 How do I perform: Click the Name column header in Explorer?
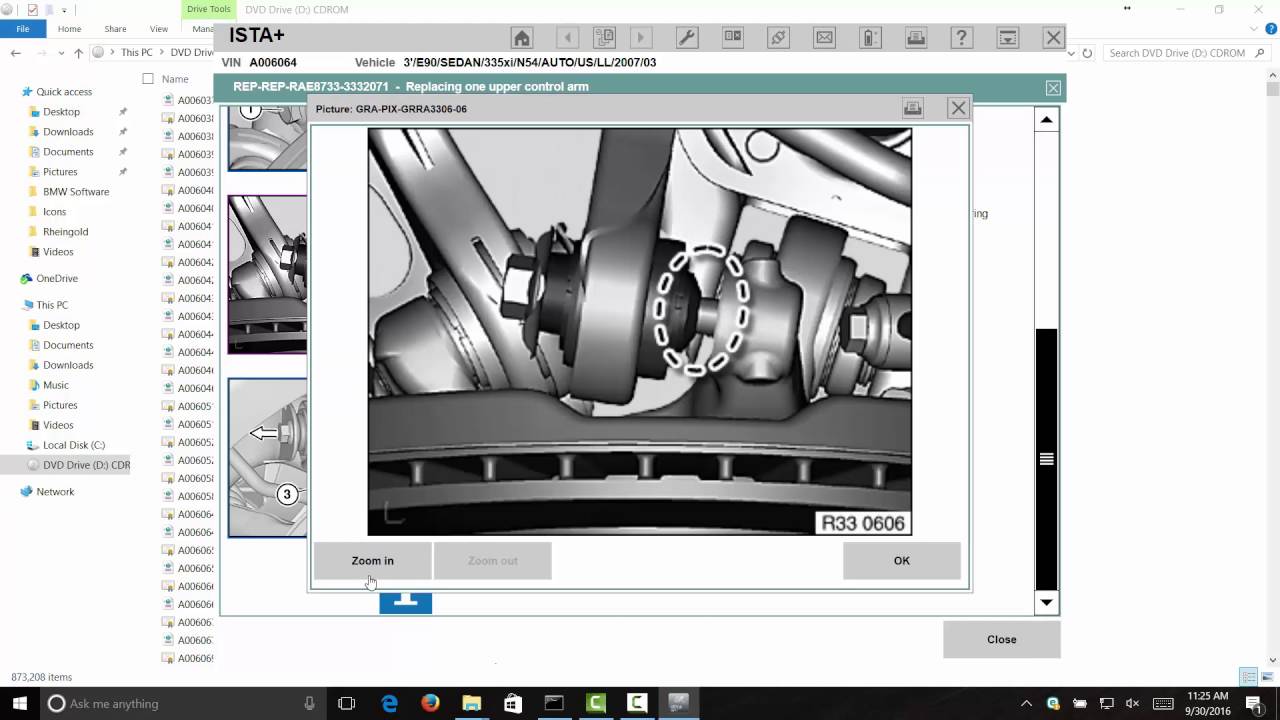(175, 79)
